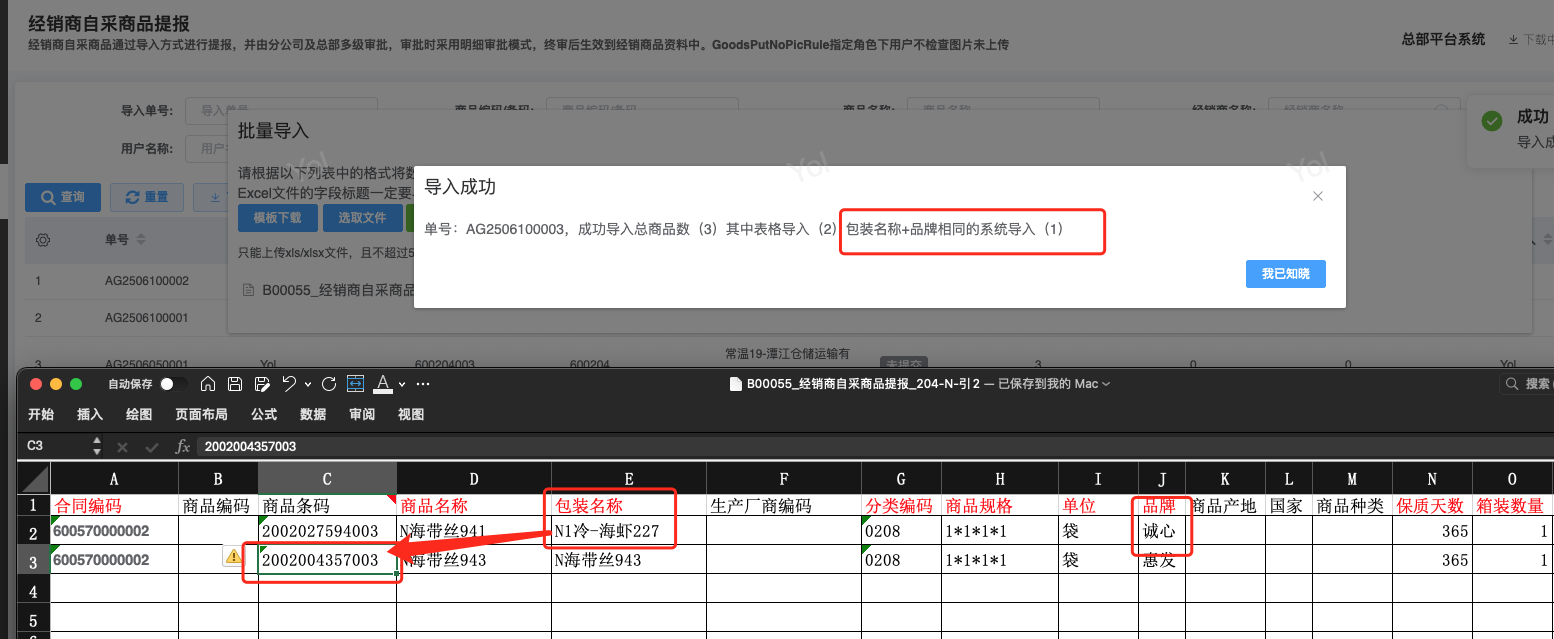Screen dimensions: 1554x639
Task: Open the undo history dropdown arrow
Action: click(307, 385)
